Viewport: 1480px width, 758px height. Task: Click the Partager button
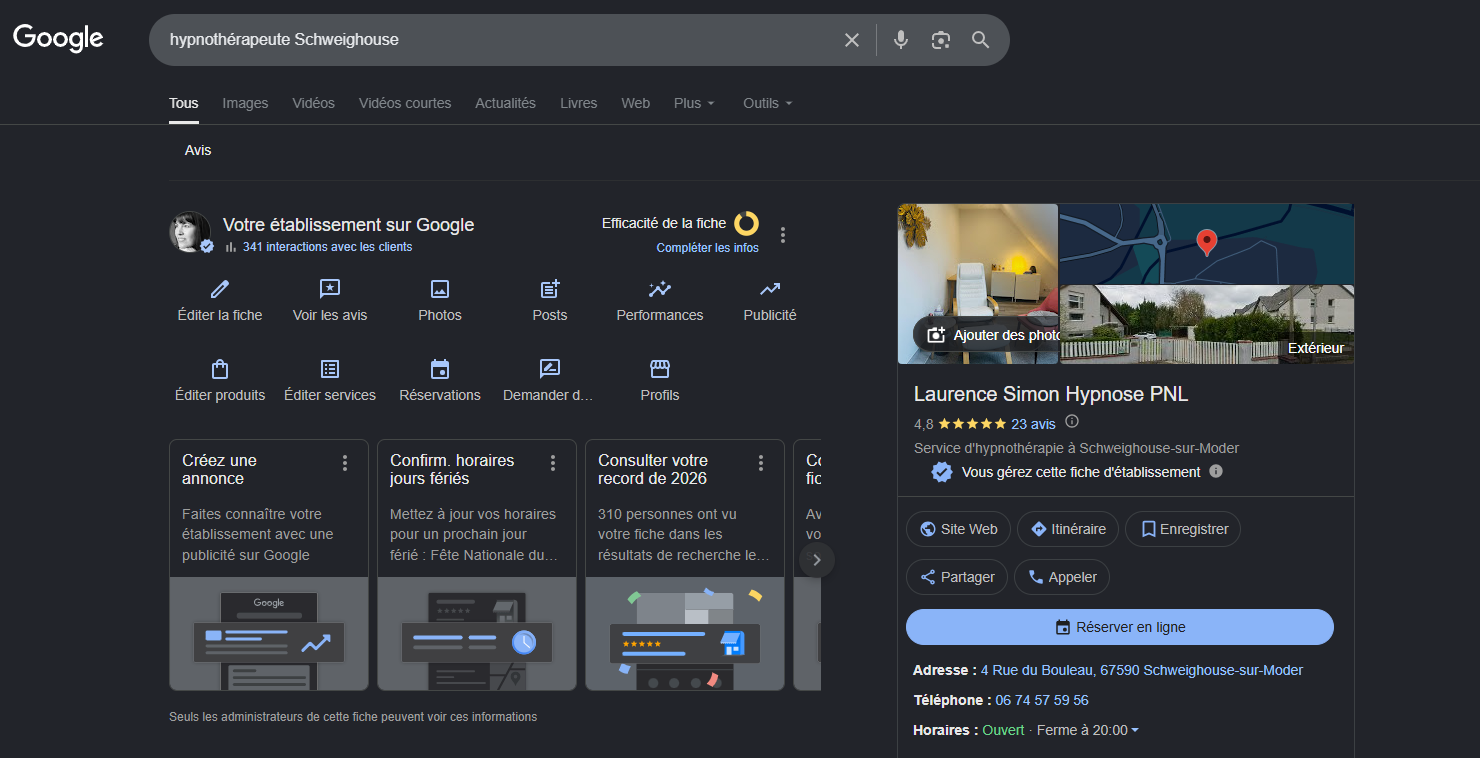pyautogui.click(x=957, y=577)
